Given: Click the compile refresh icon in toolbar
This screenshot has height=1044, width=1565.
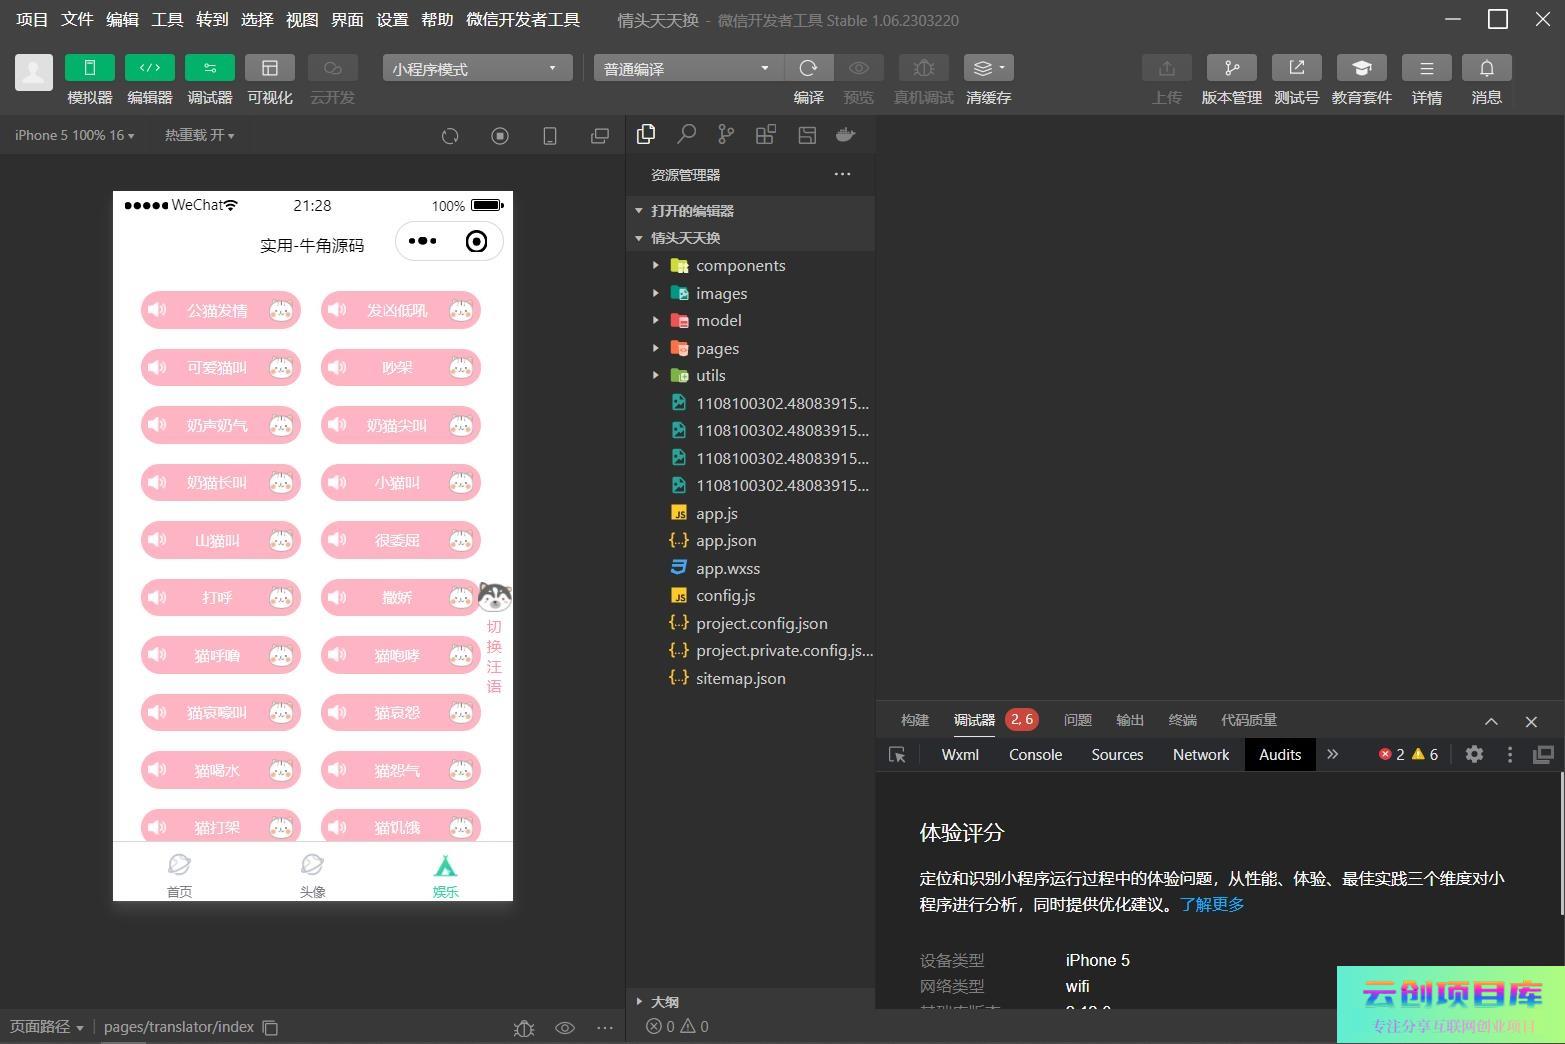Looking at the screenshot, I should coord(808,68).
